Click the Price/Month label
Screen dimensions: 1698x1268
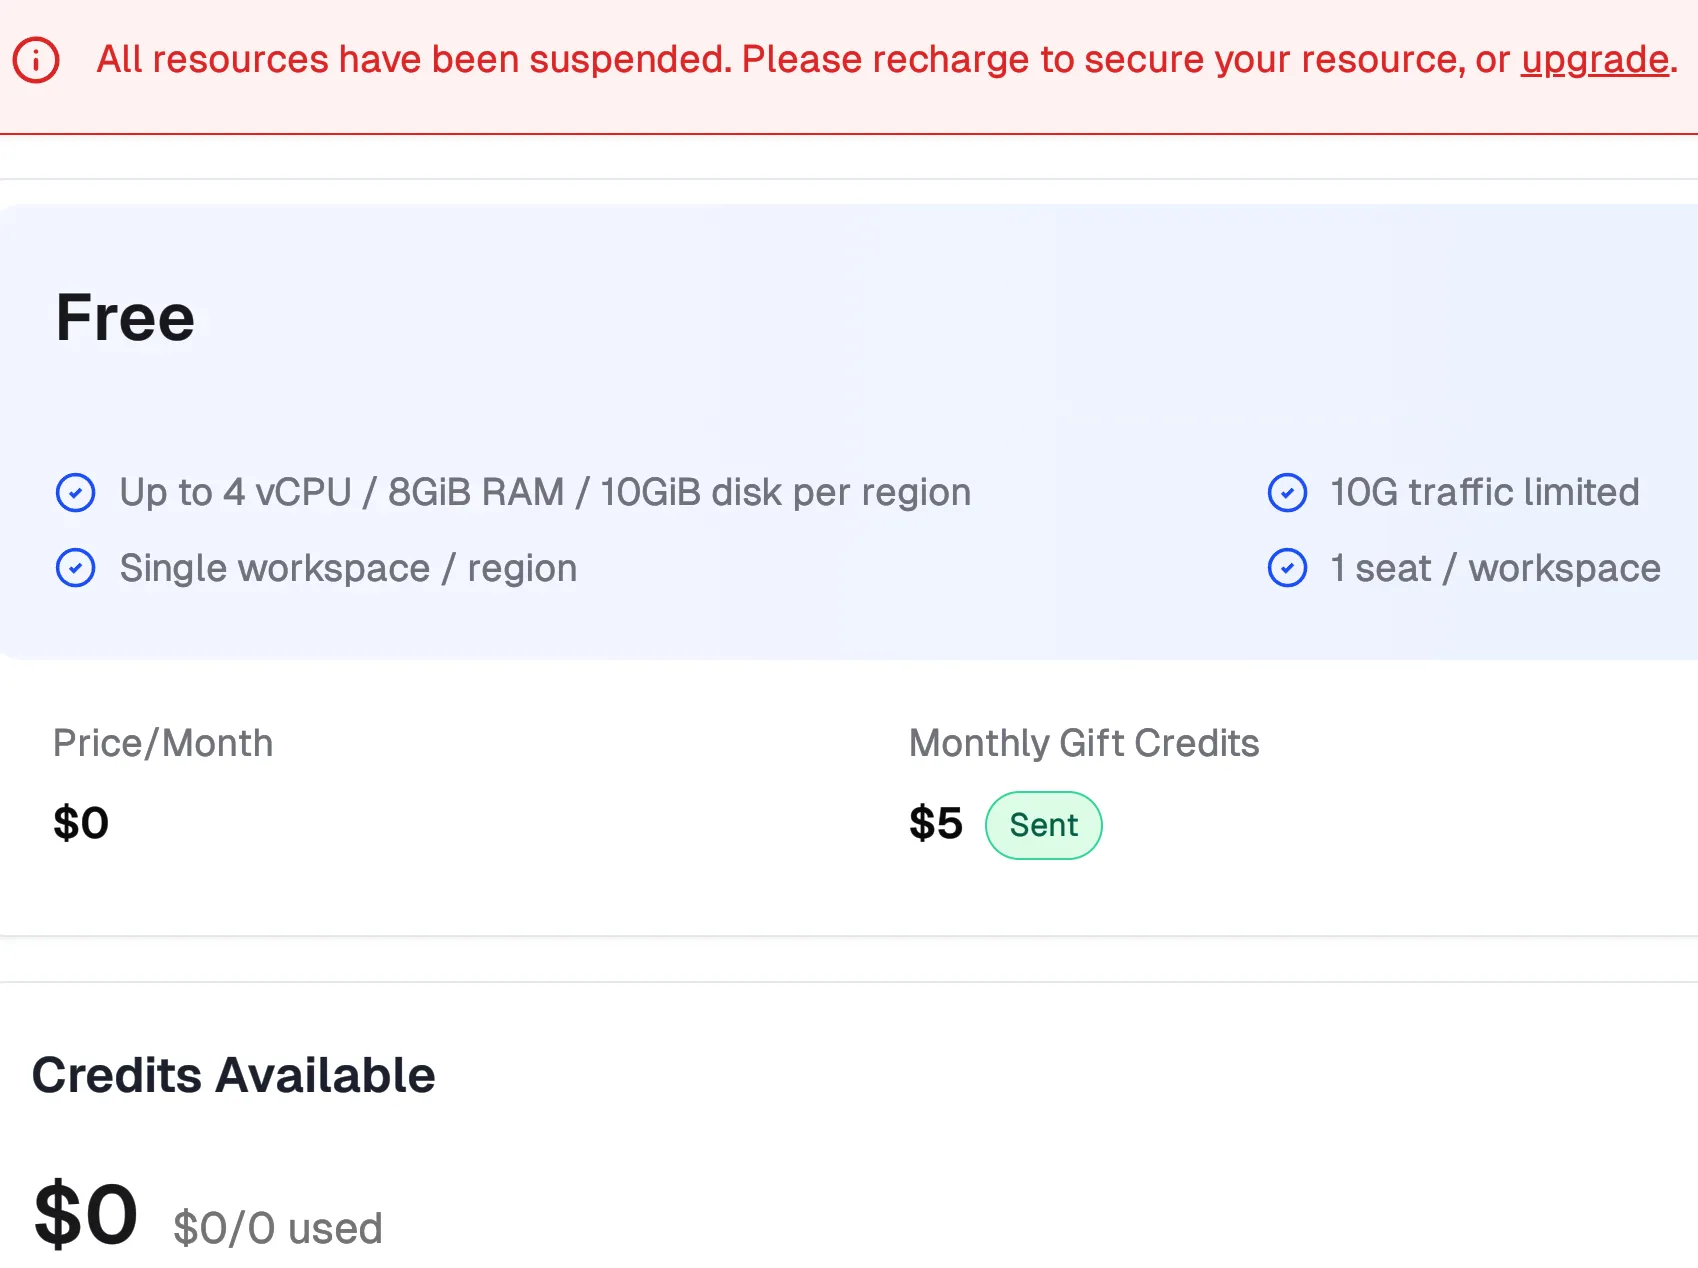163,743
